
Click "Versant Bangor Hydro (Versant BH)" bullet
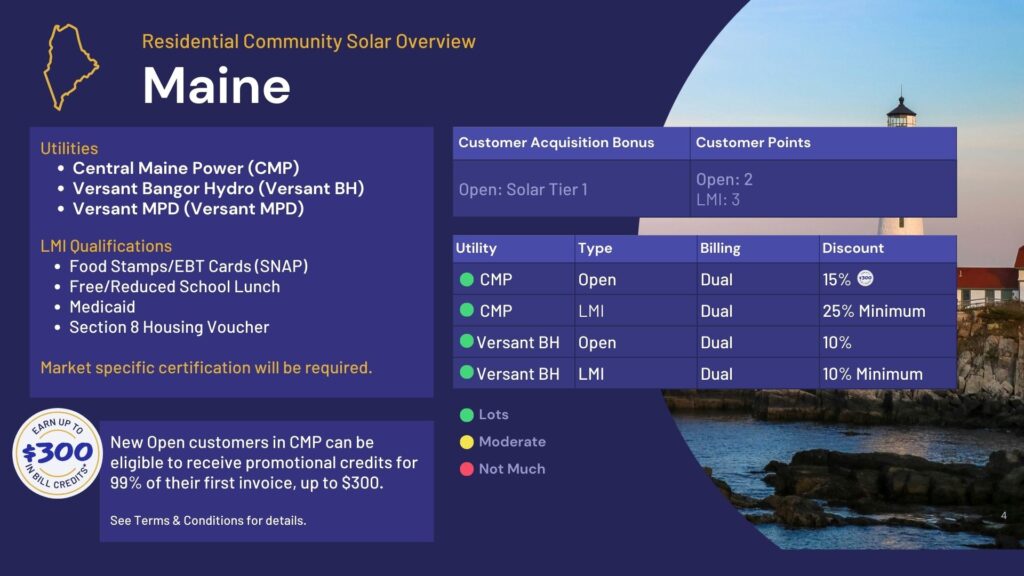click(218, 188)
